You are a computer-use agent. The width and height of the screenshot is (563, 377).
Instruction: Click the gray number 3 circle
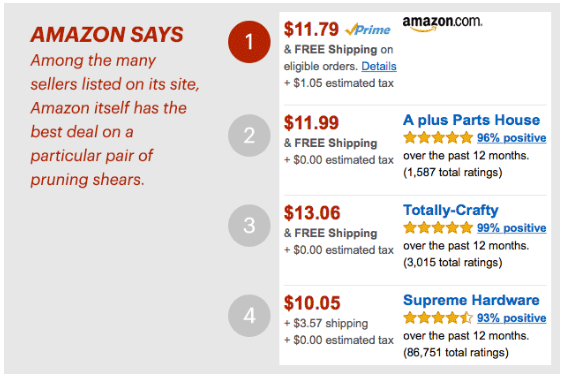(x=249, y=225)
